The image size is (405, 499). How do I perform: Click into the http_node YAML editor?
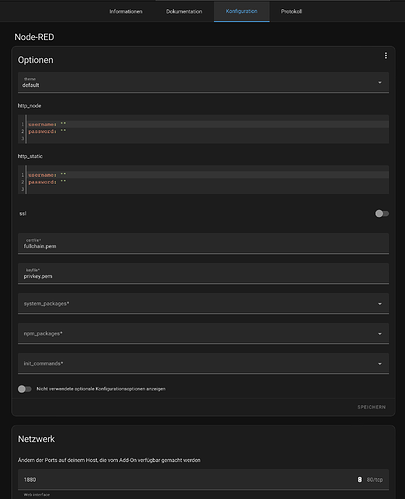pyautogui.click(x=203, y=129)
